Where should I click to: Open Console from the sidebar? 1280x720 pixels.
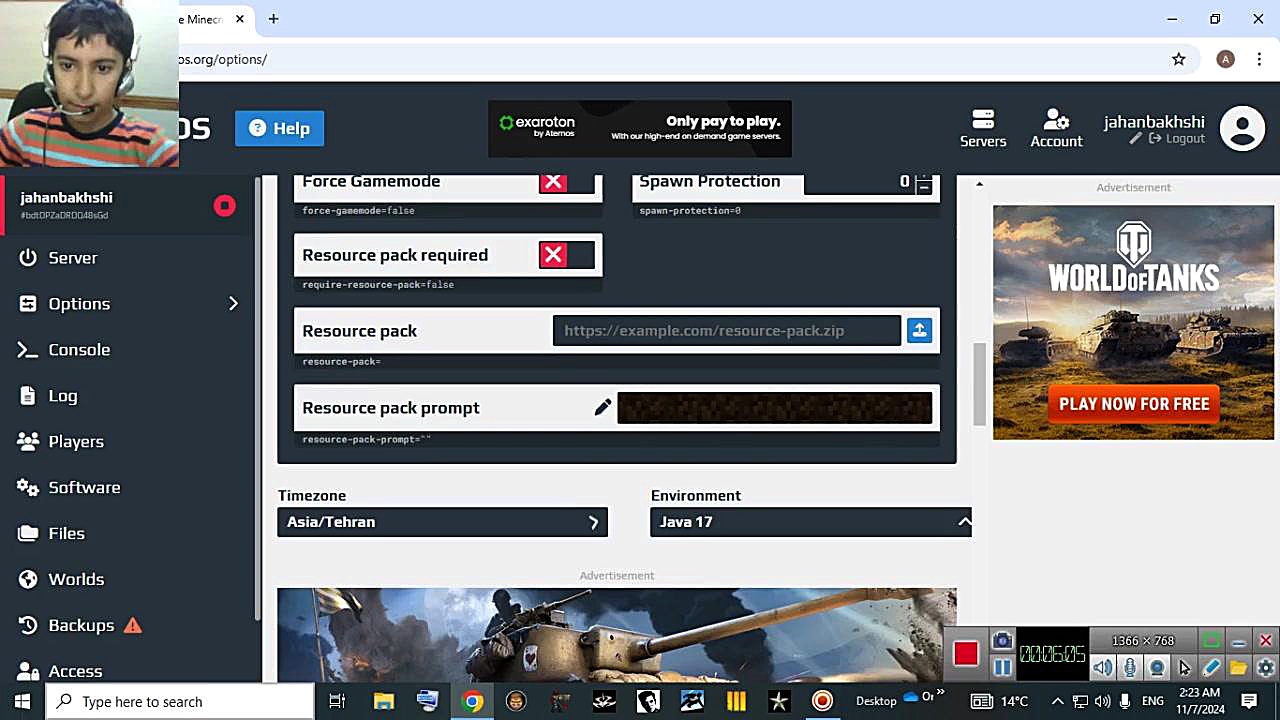tap(79, 350)
